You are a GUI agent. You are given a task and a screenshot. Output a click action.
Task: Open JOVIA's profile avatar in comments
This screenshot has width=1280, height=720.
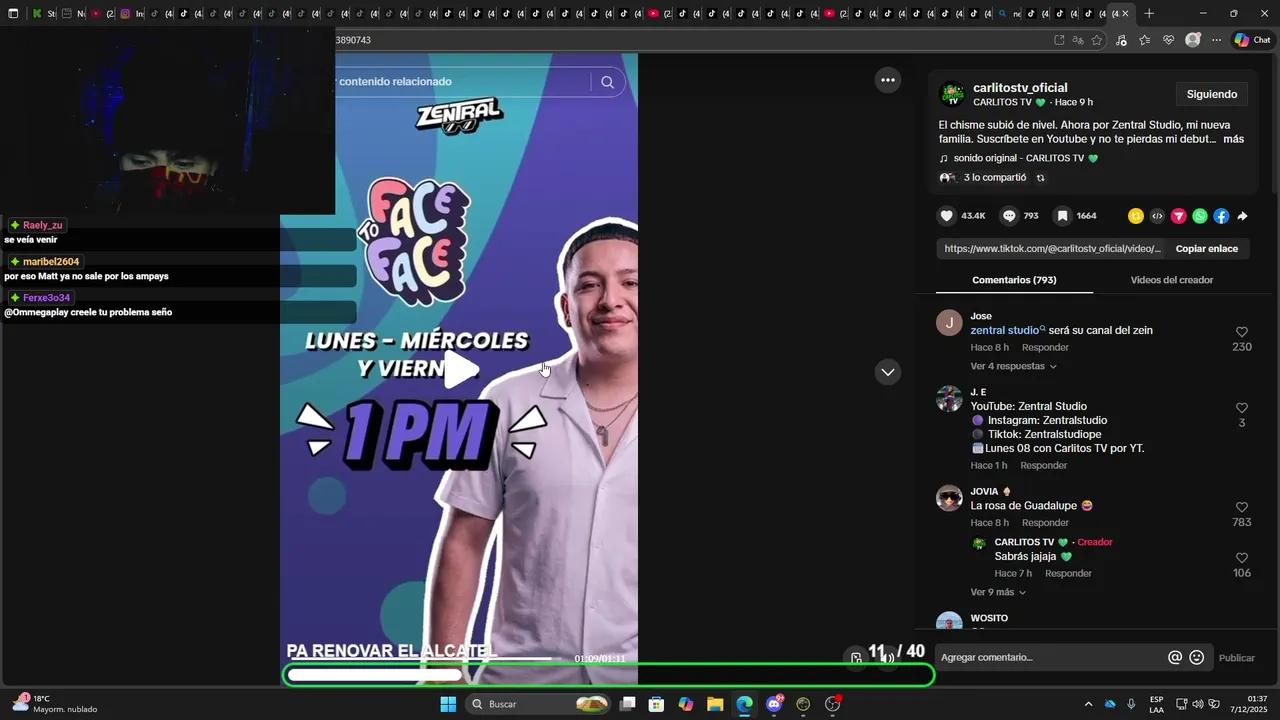[949, 498]
